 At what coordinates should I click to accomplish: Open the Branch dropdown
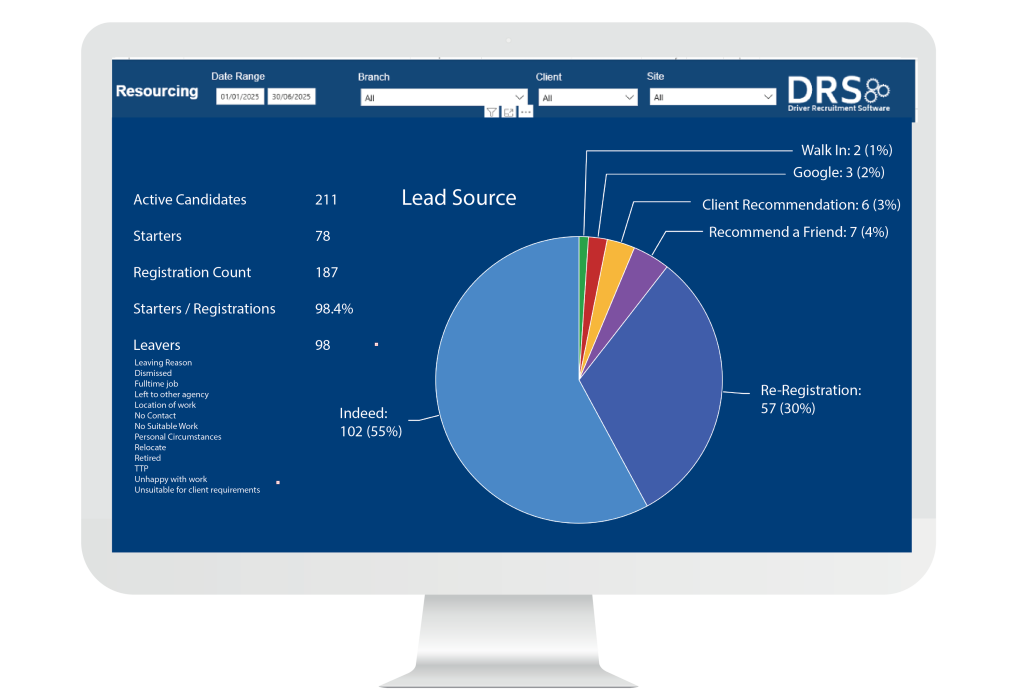click(x=444, y=97)
